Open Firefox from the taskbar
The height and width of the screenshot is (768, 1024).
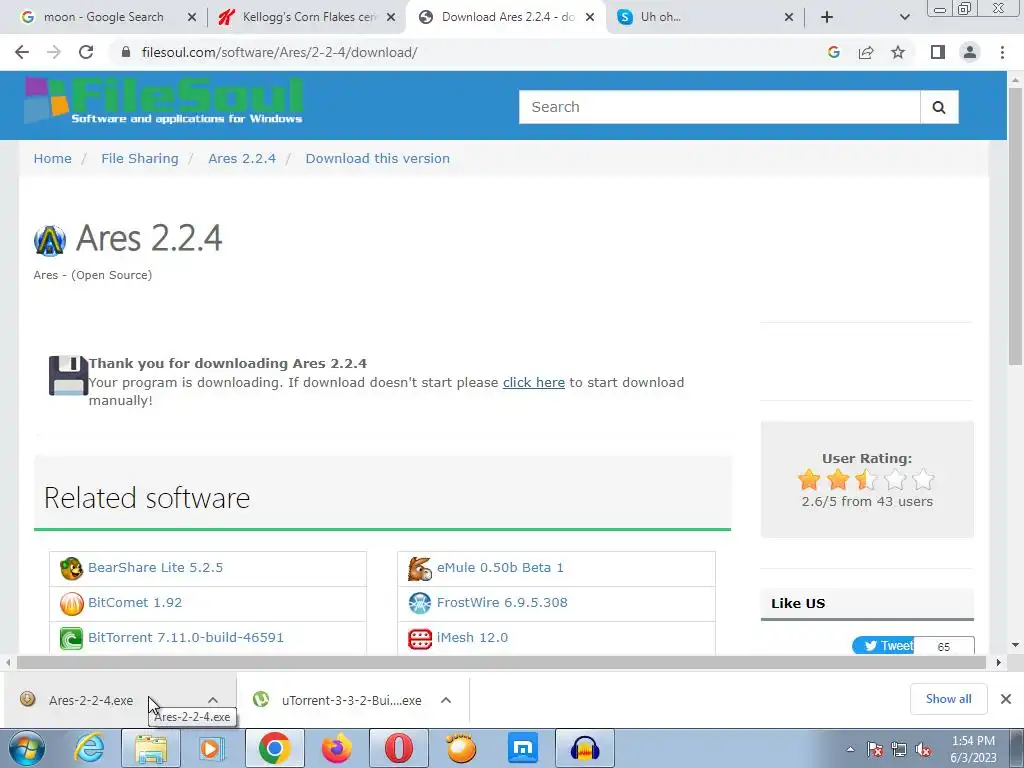click(337, 748)
